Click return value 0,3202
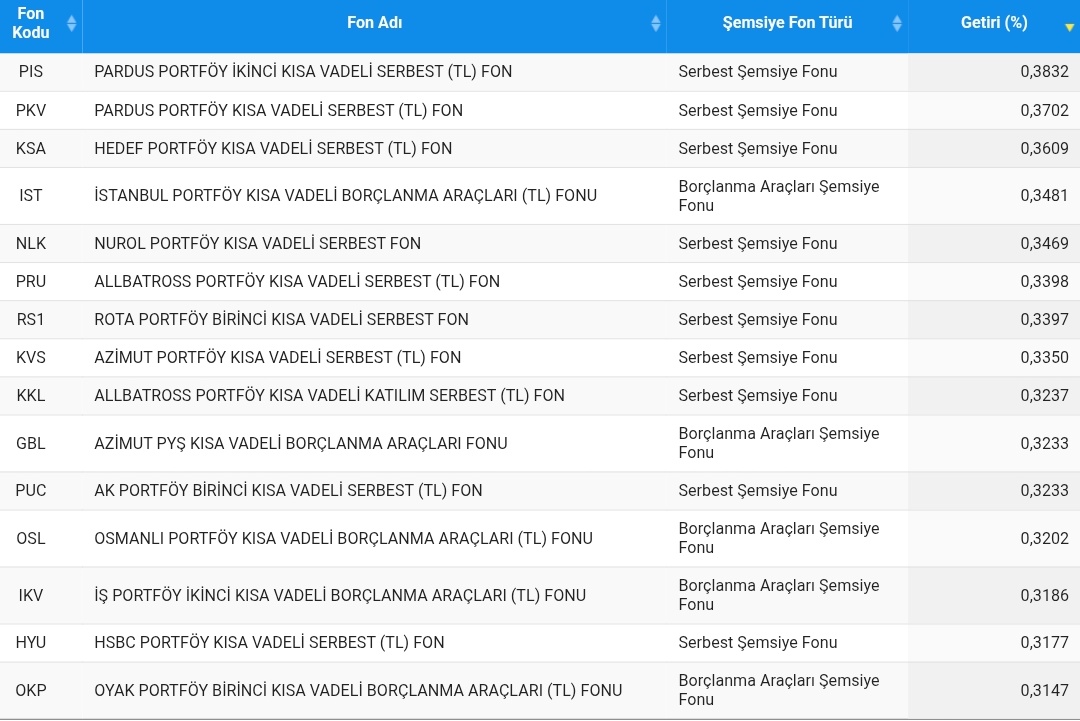Viewport: 1080px width, 721px height. [x=1044, y=538]
